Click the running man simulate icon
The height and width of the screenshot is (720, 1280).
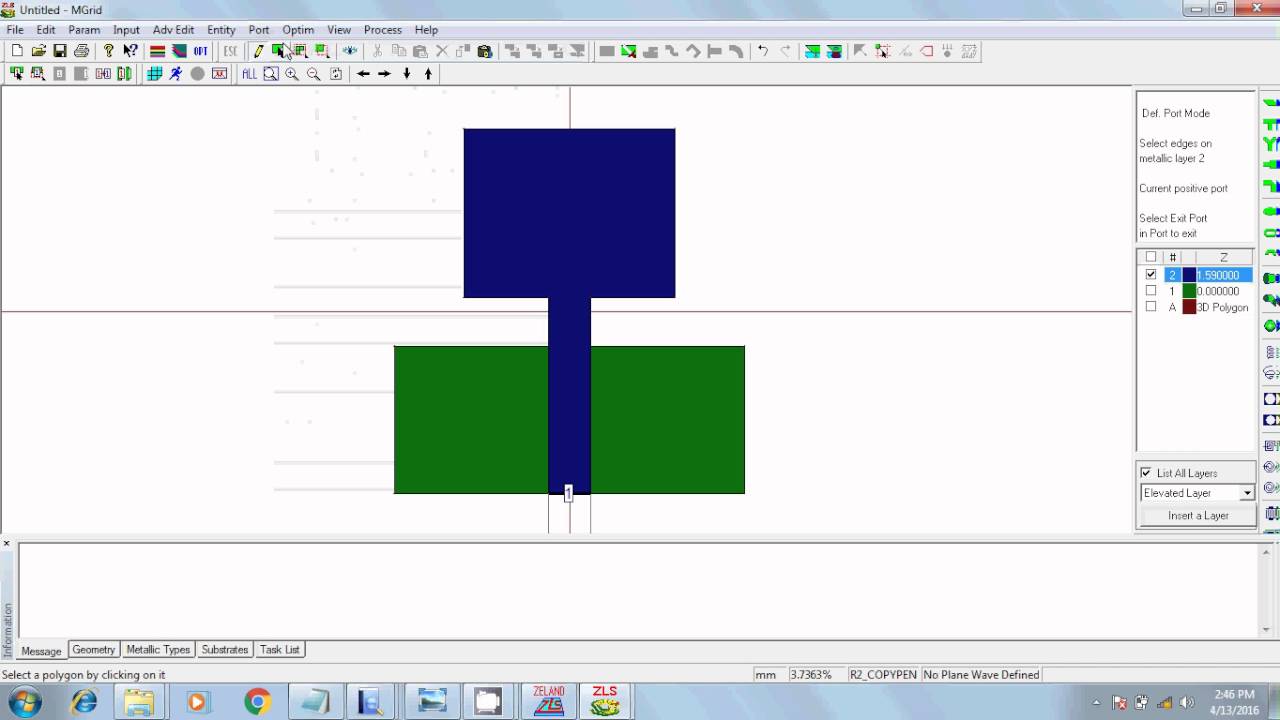pyautogui.click(x=176, y=74)
